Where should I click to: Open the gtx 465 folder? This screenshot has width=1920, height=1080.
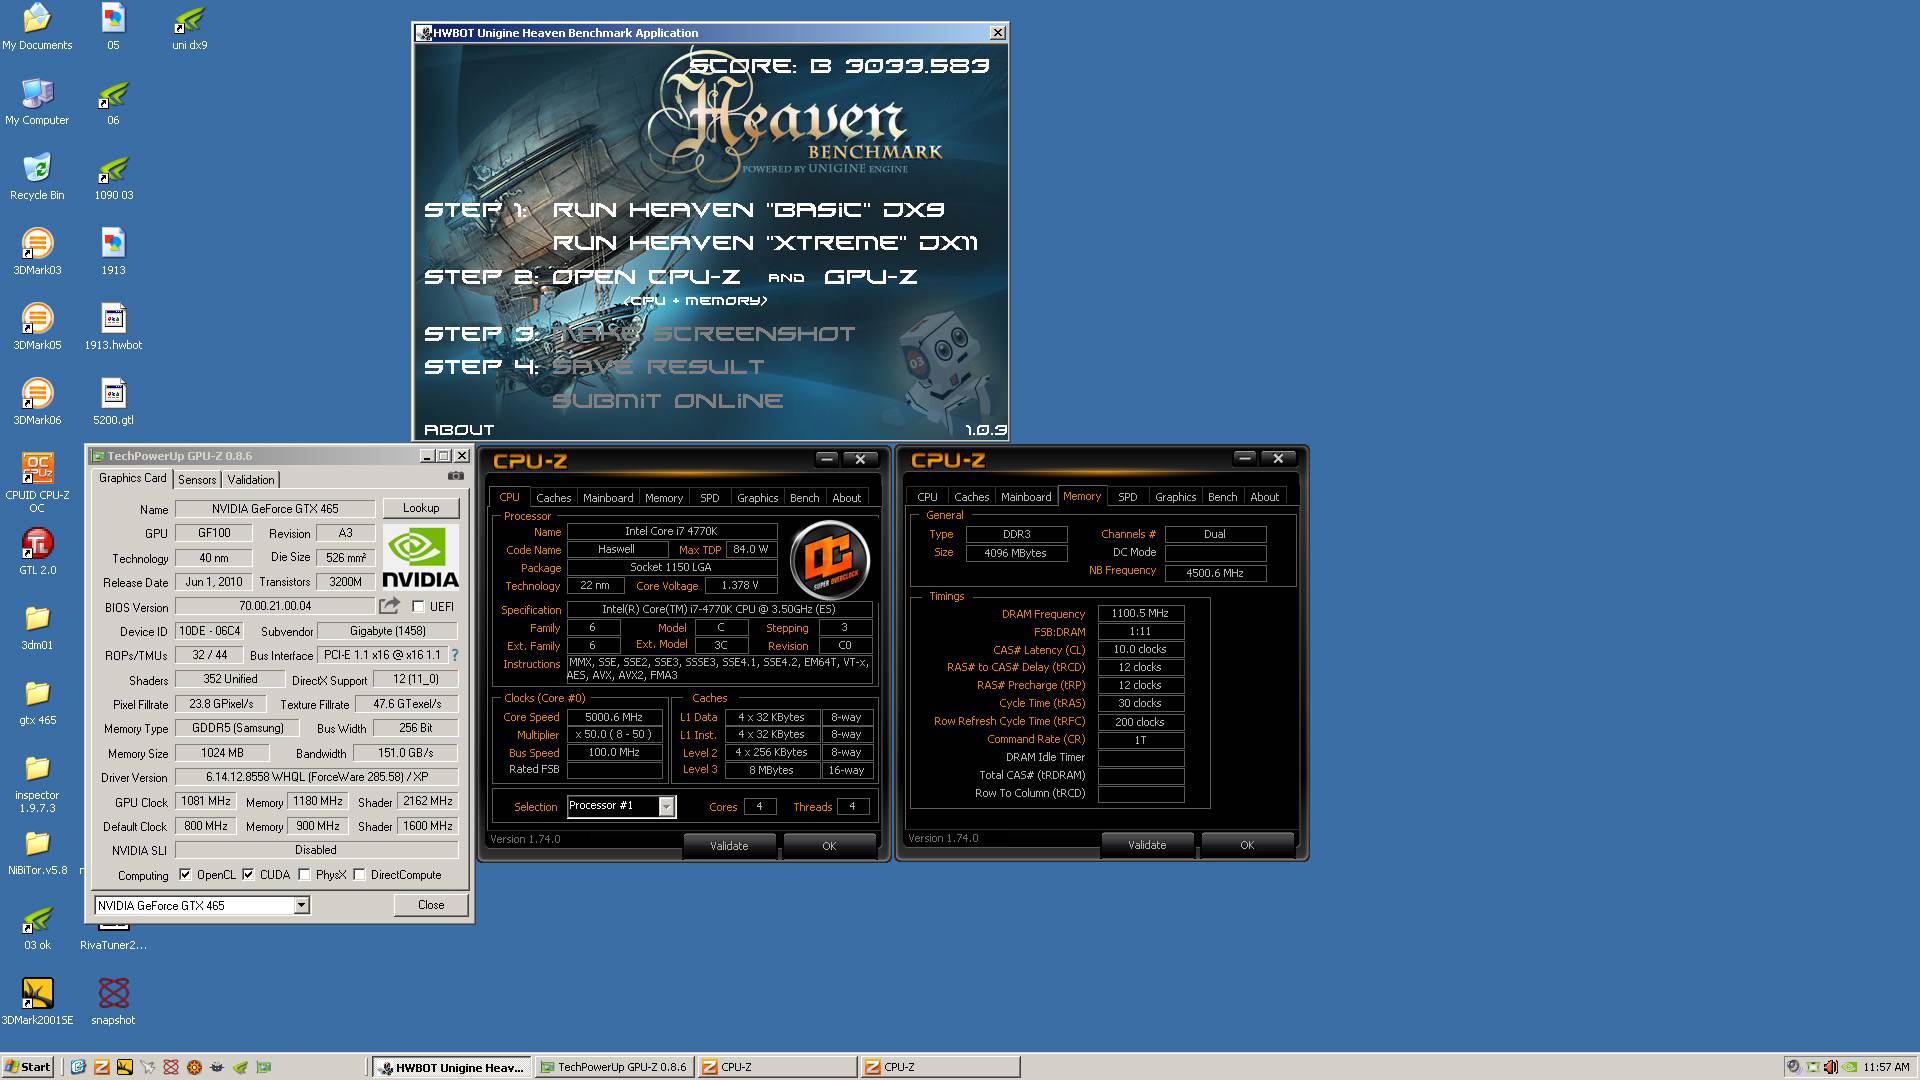(x=37, y=702)
